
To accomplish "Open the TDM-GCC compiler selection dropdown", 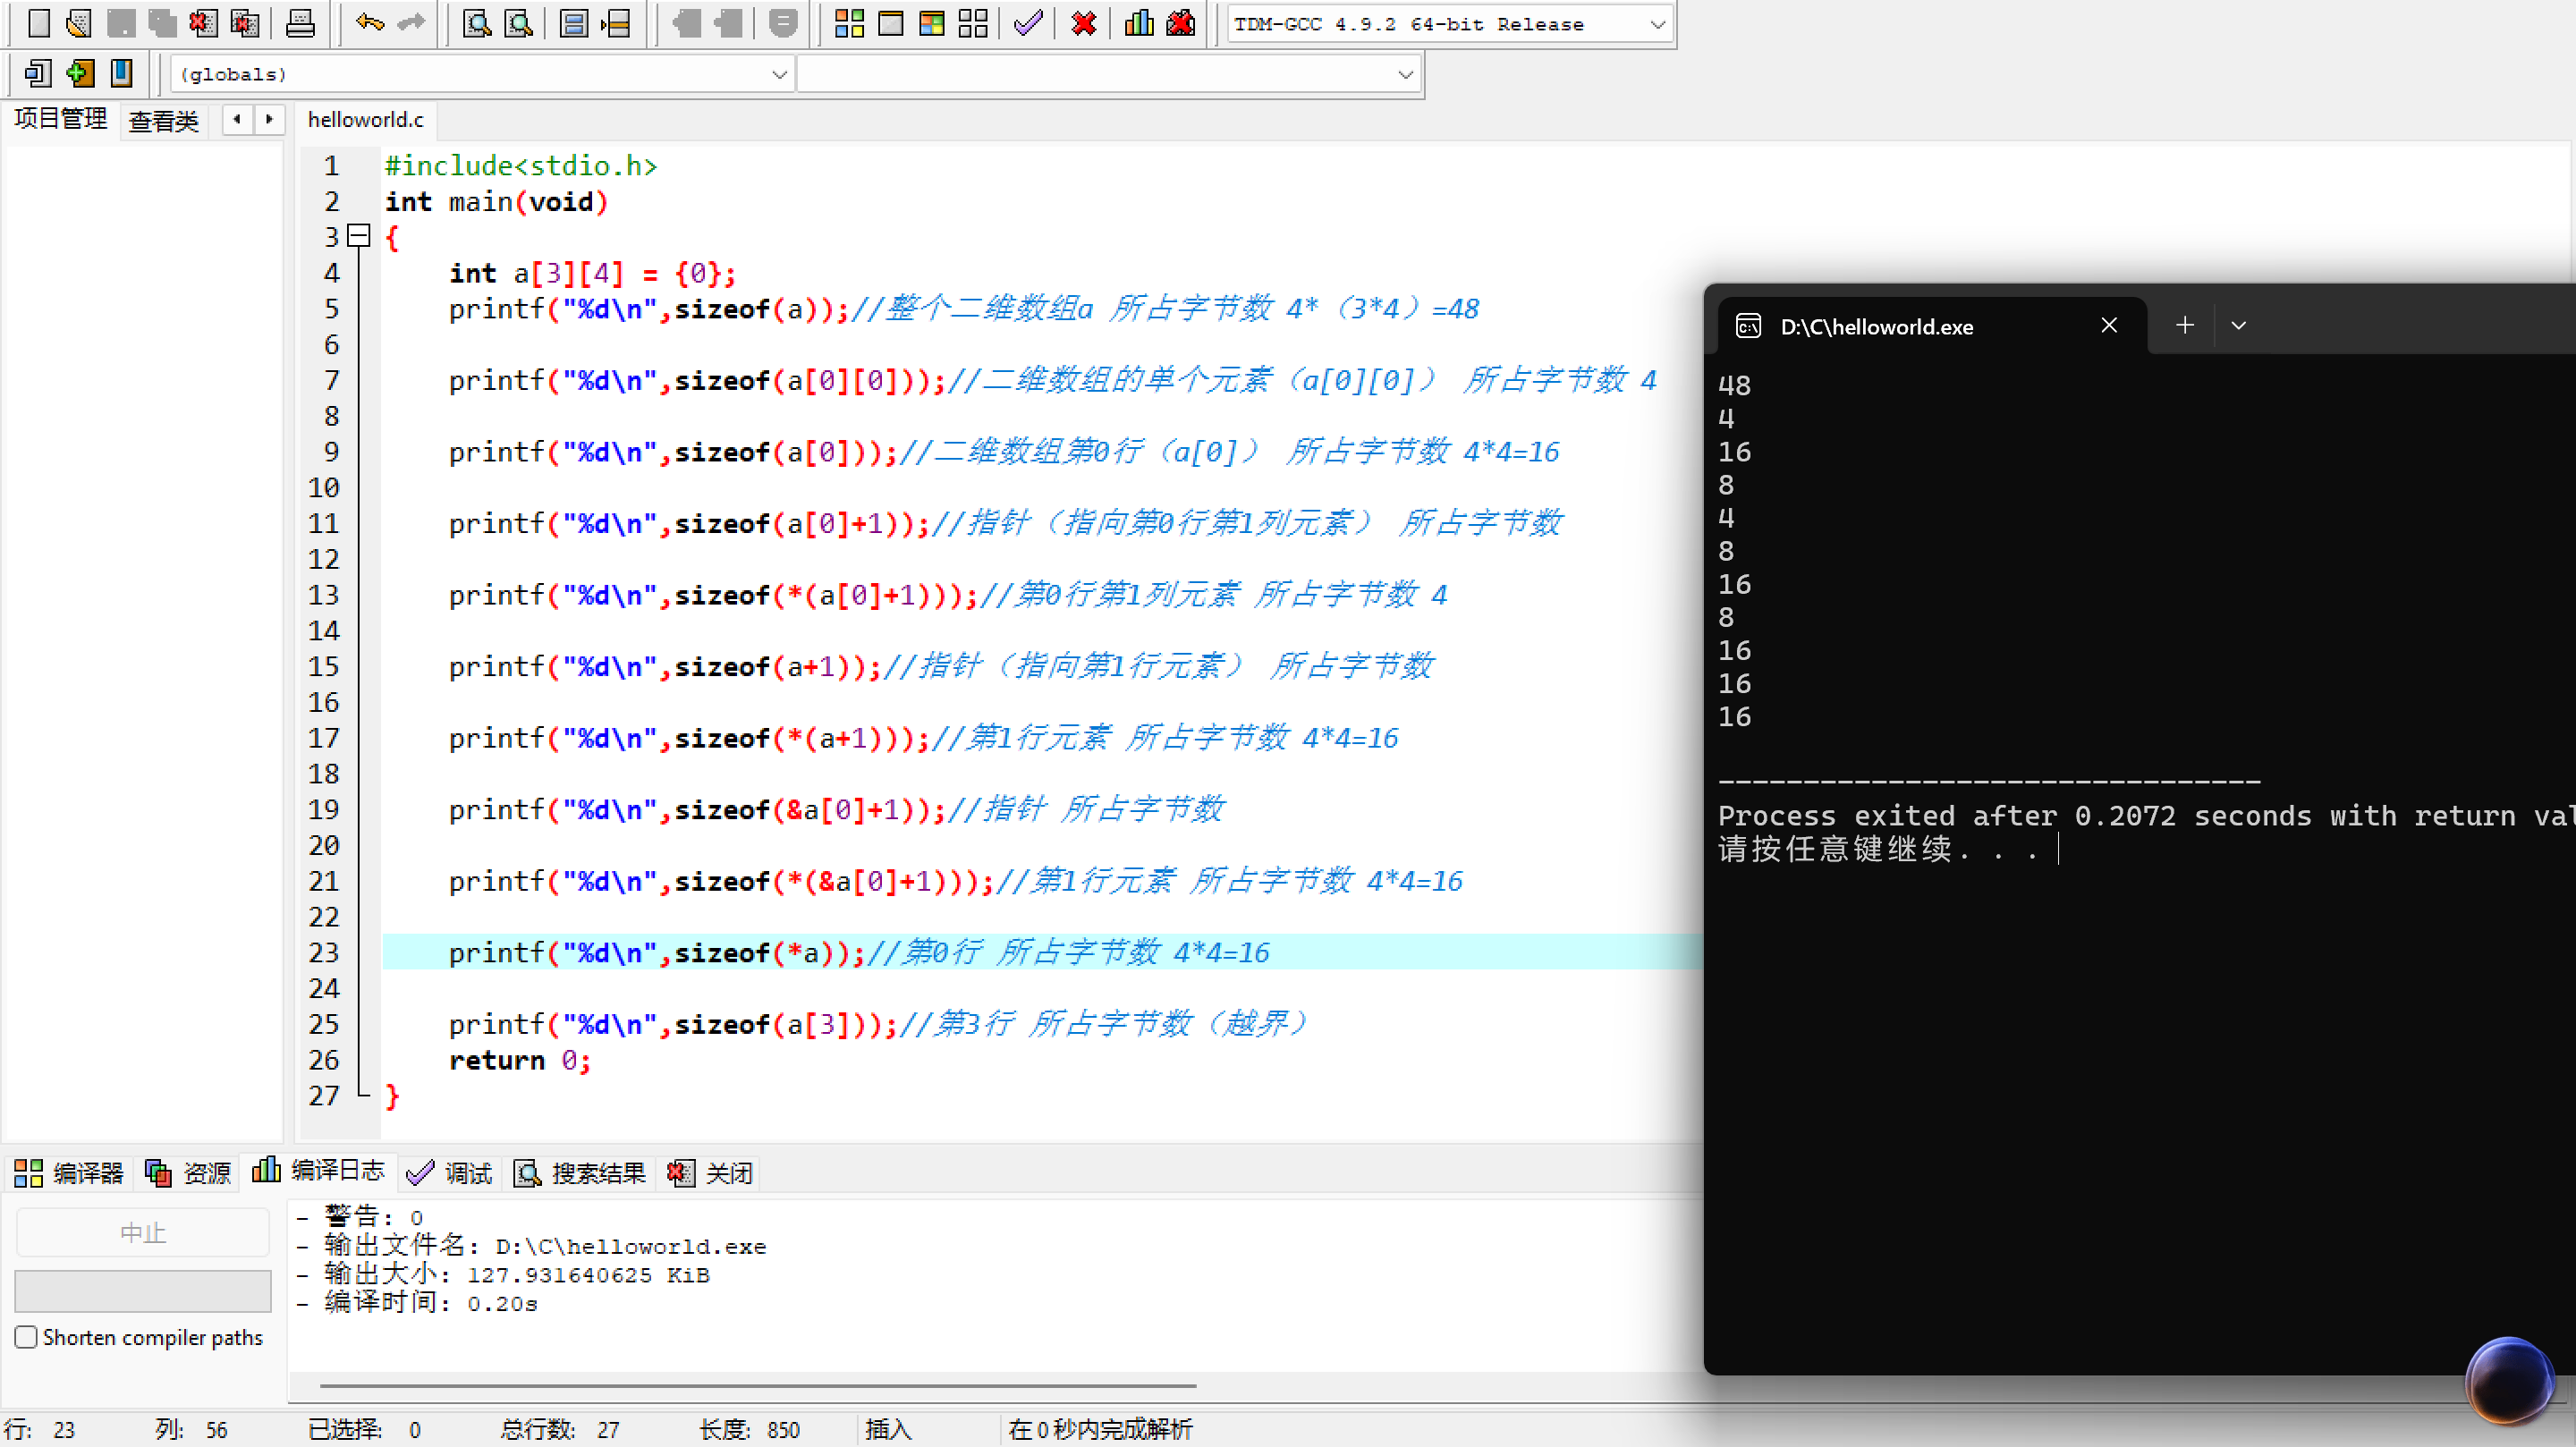I will (1656, 24).
